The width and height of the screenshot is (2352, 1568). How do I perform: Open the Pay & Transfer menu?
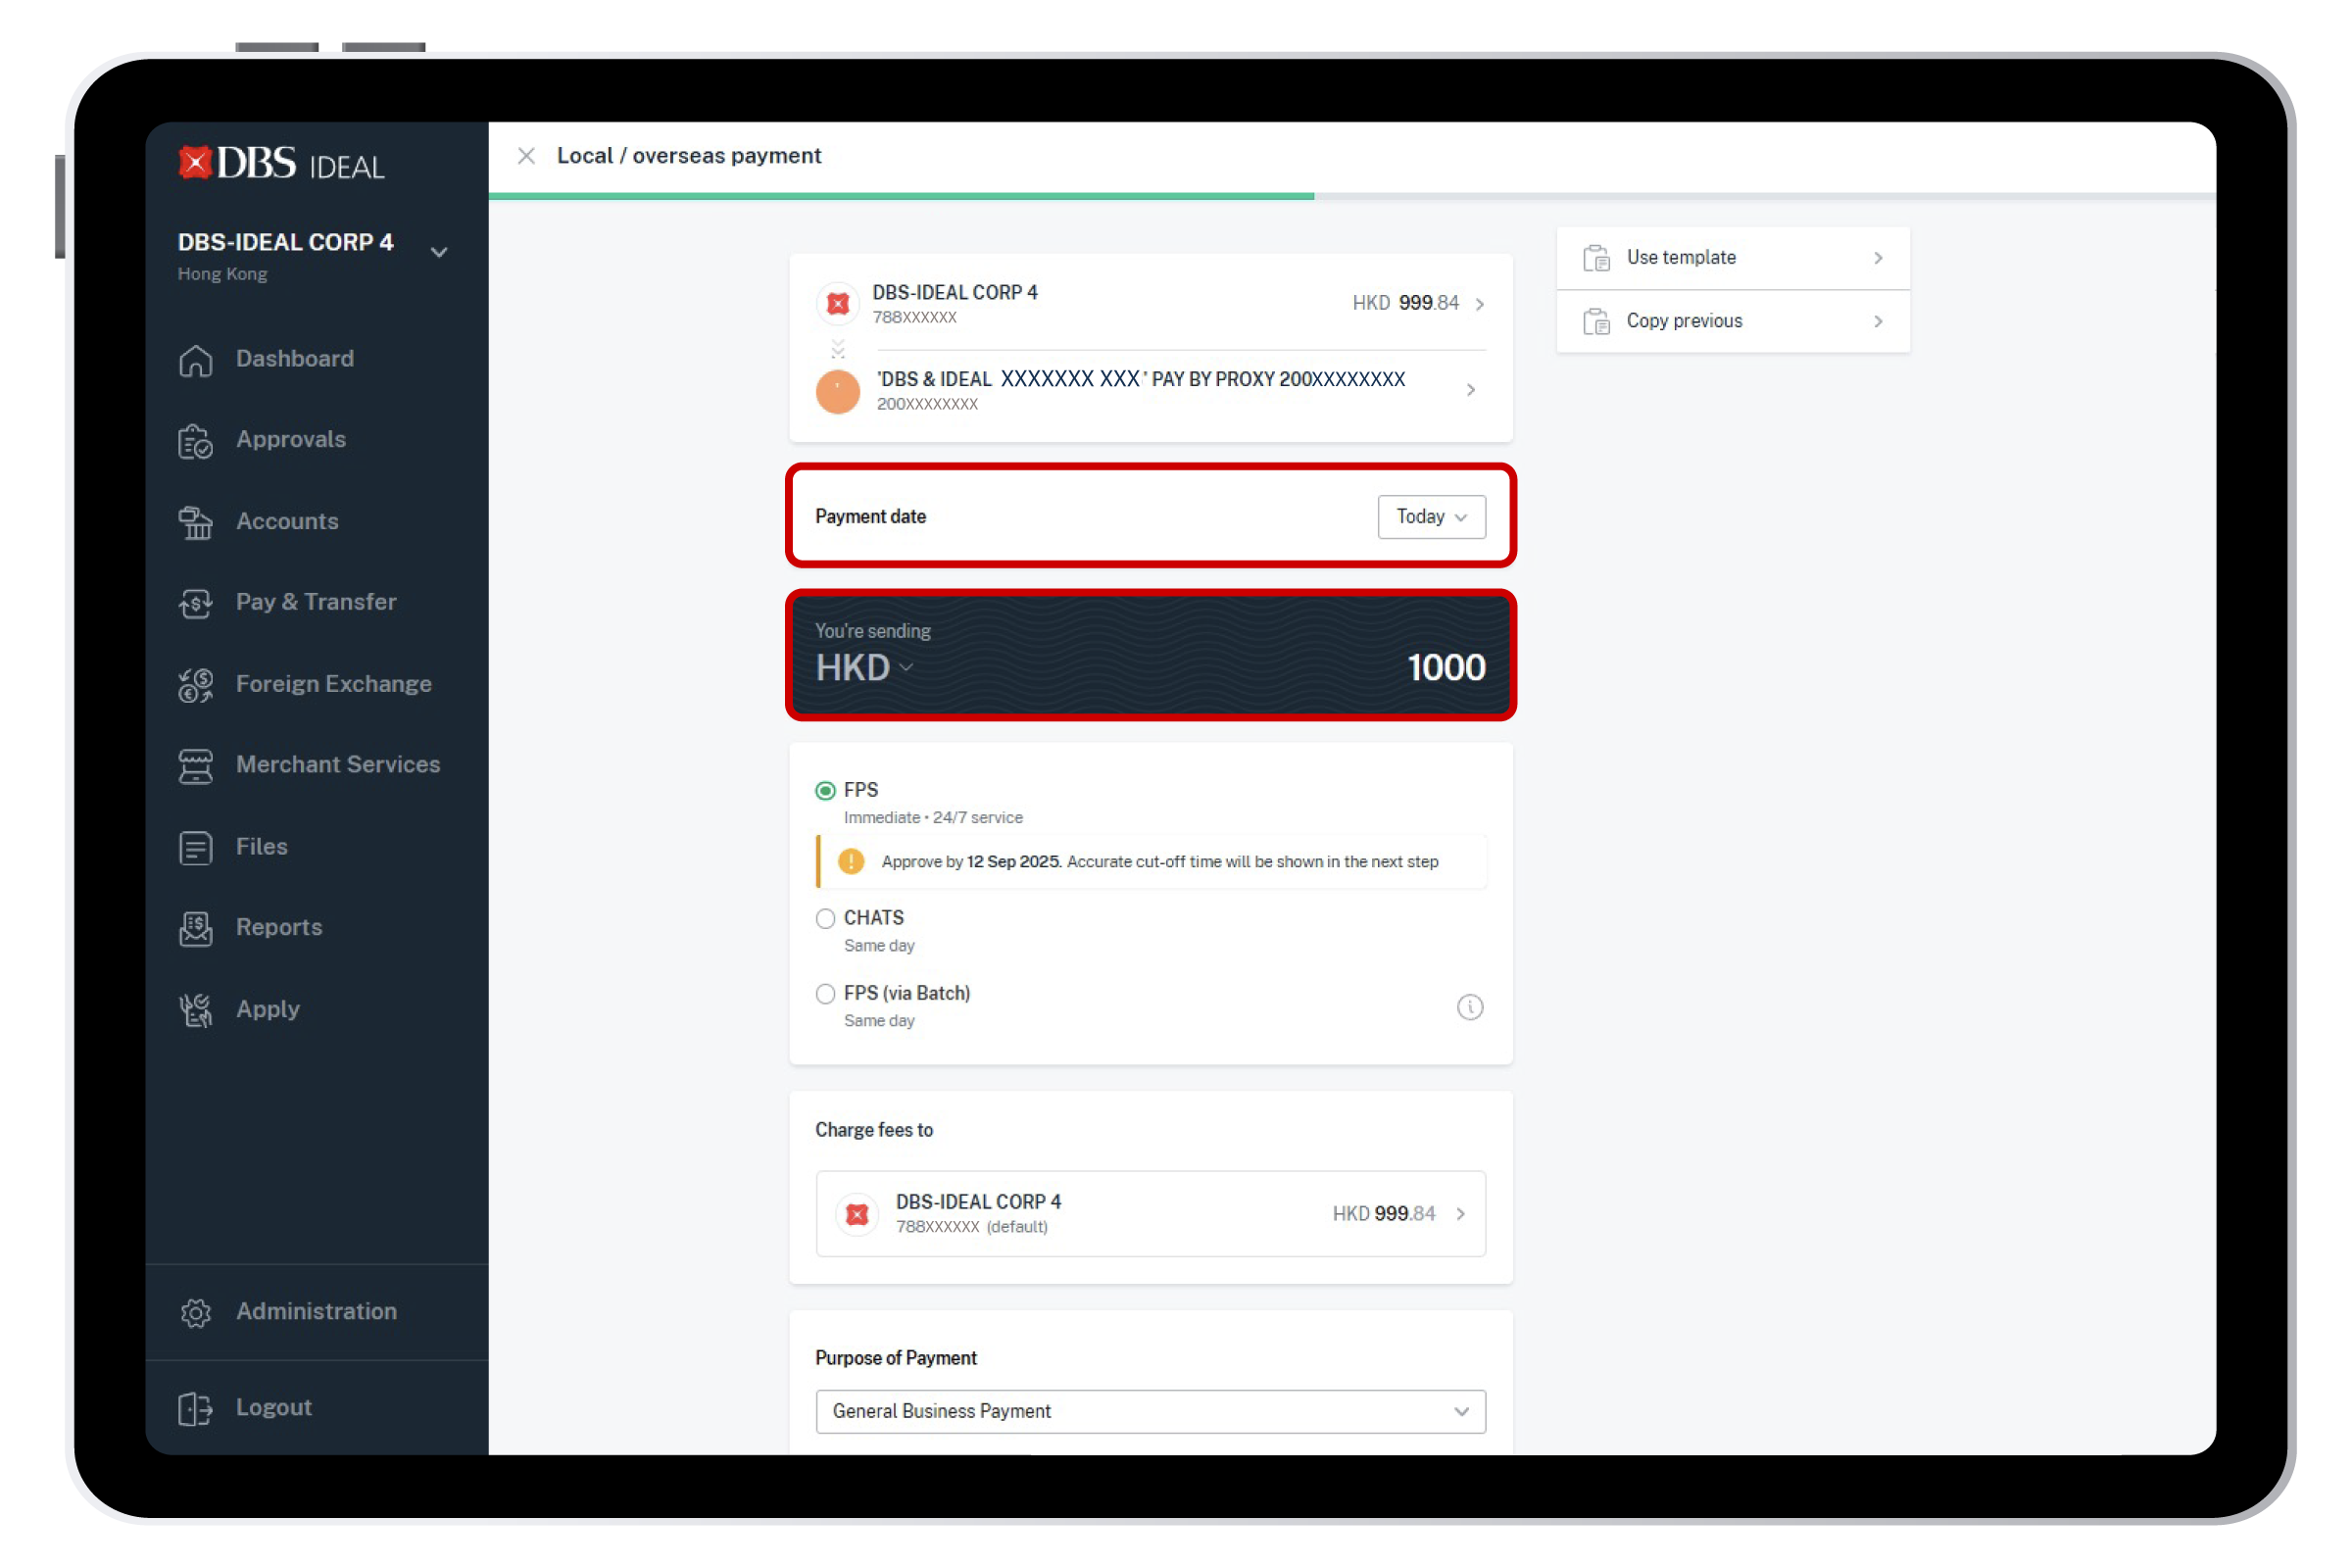tap(315, 602)
